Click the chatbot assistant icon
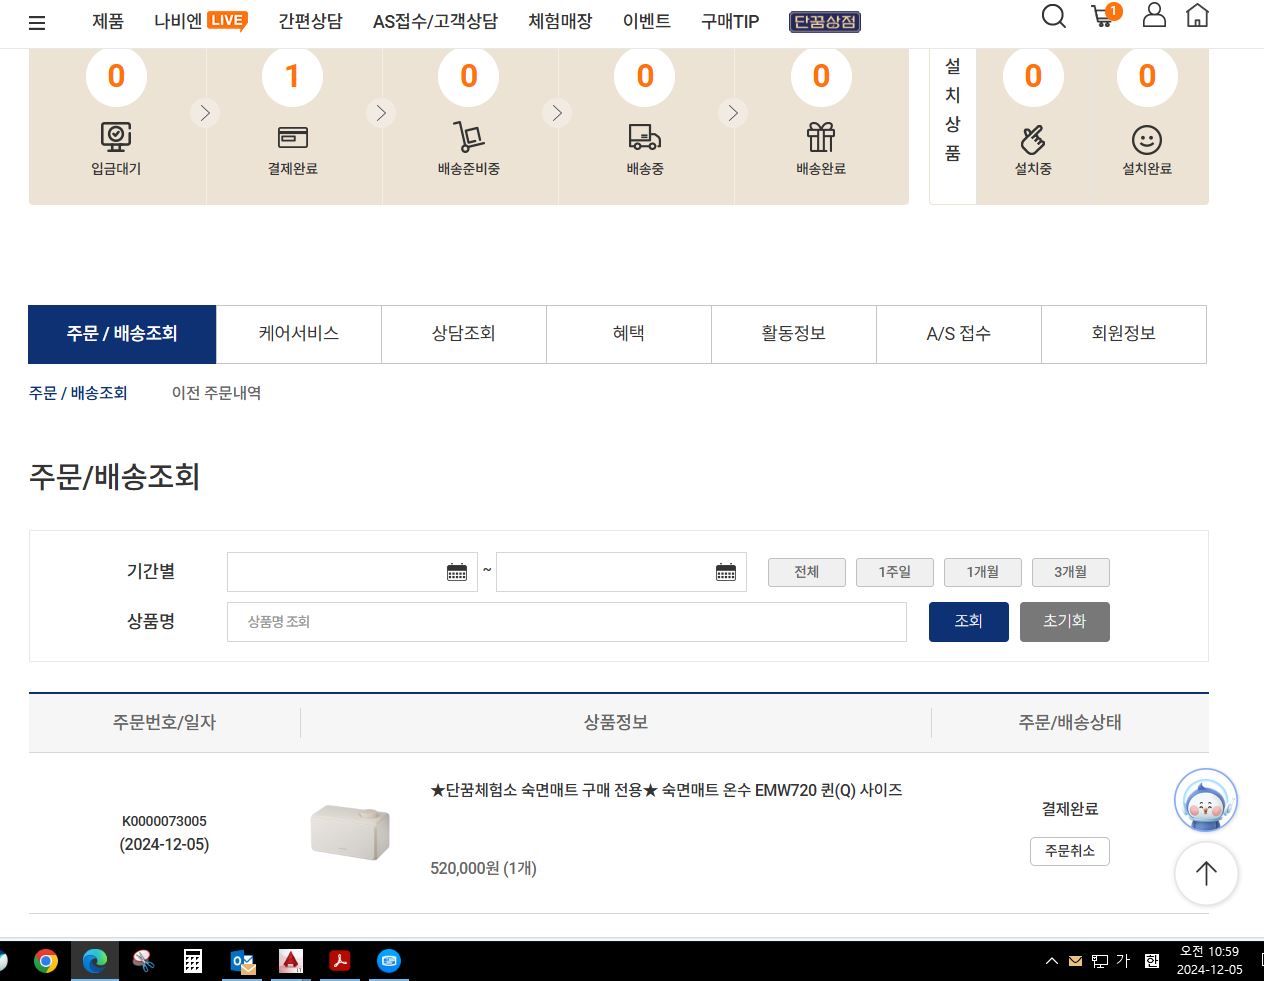Screen dimensions: 1264x981 click(1205, 800)
